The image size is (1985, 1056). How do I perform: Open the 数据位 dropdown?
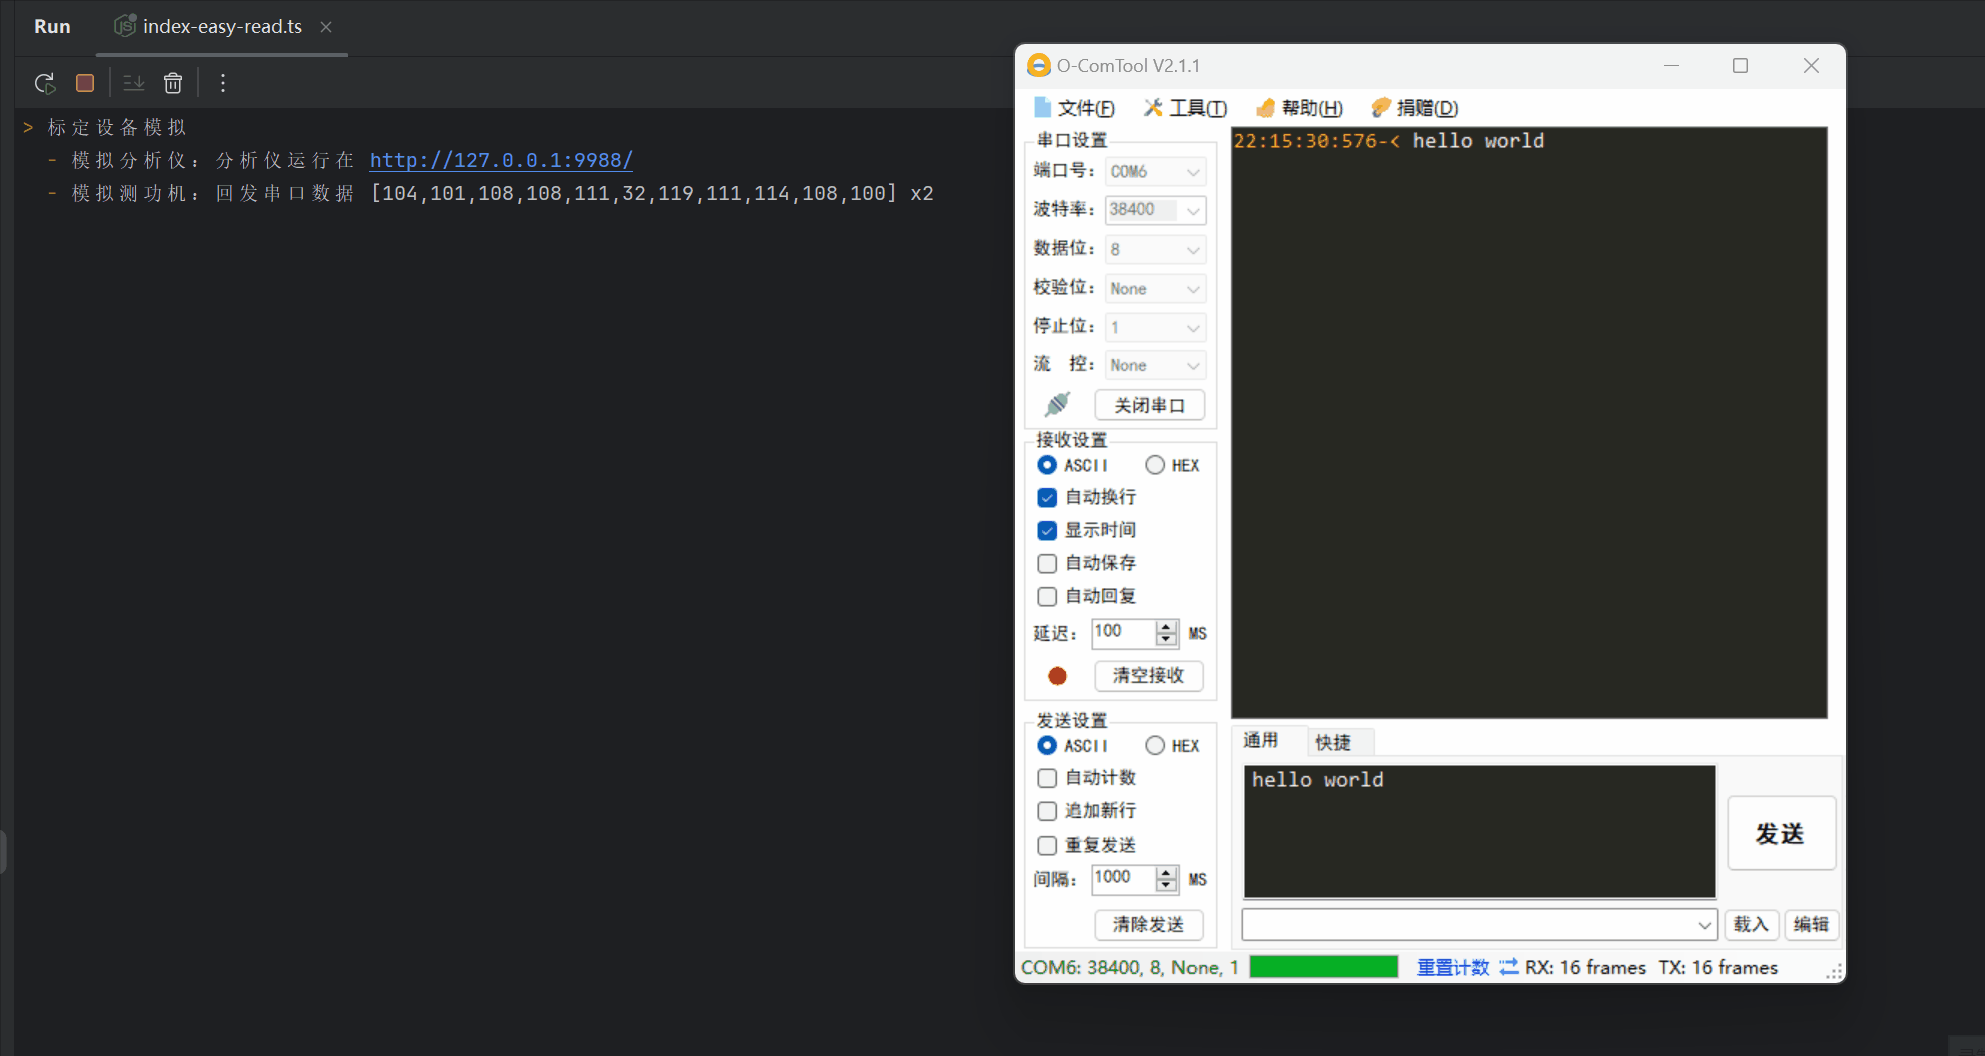(1155, 249)
